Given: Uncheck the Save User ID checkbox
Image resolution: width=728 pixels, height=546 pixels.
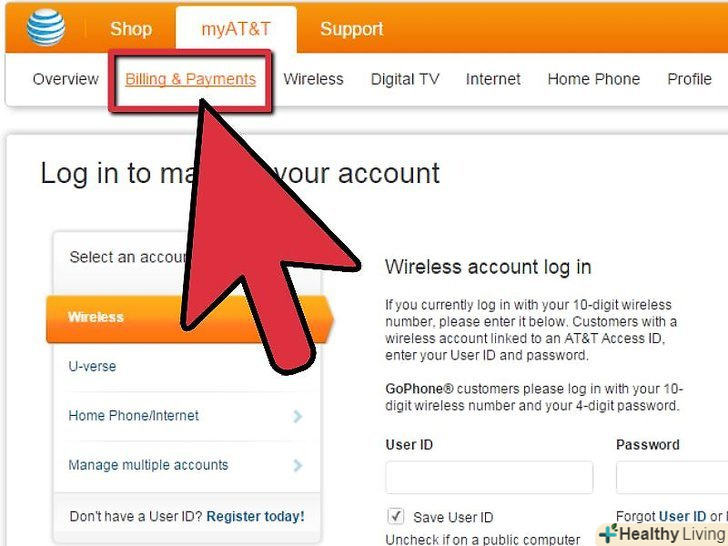Looking at the screenshot, I should point(396,516).
